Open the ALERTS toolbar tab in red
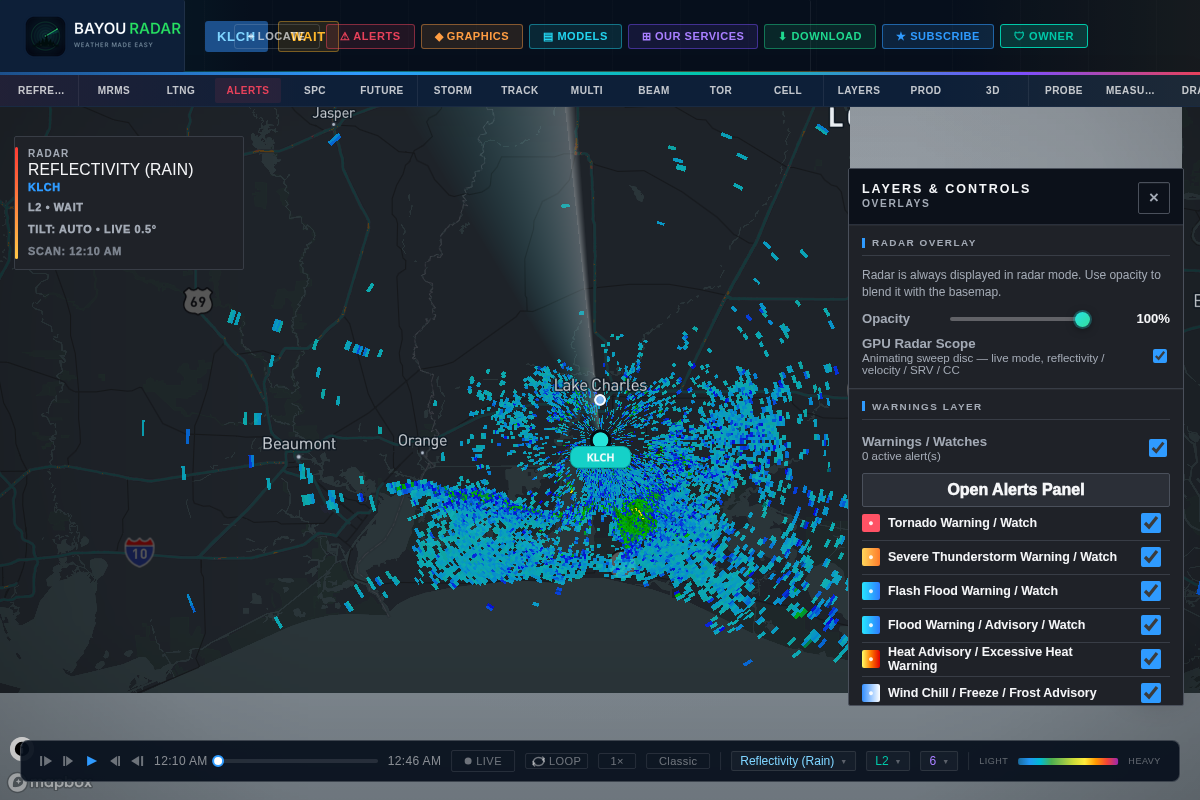 tap(248, 90)
